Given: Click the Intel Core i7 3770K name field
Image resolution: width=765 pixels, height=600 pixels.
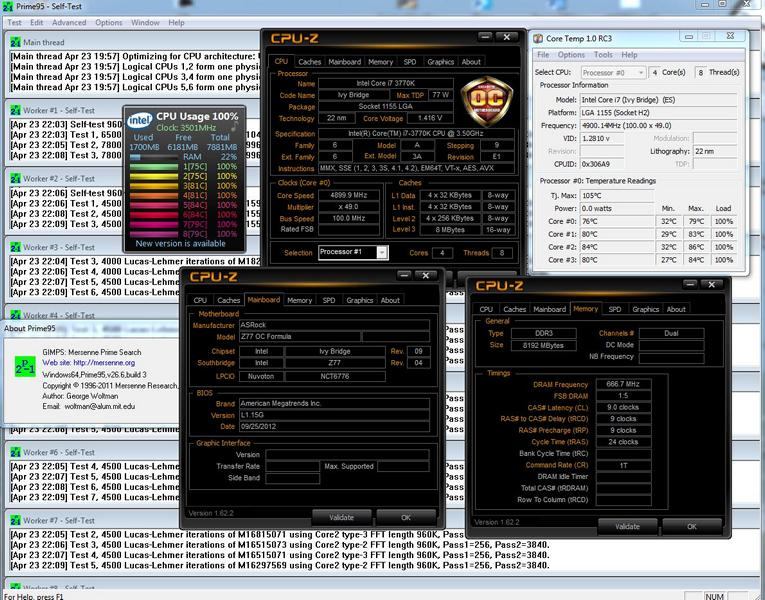Looking at the screenshot, I should point(385,83).
